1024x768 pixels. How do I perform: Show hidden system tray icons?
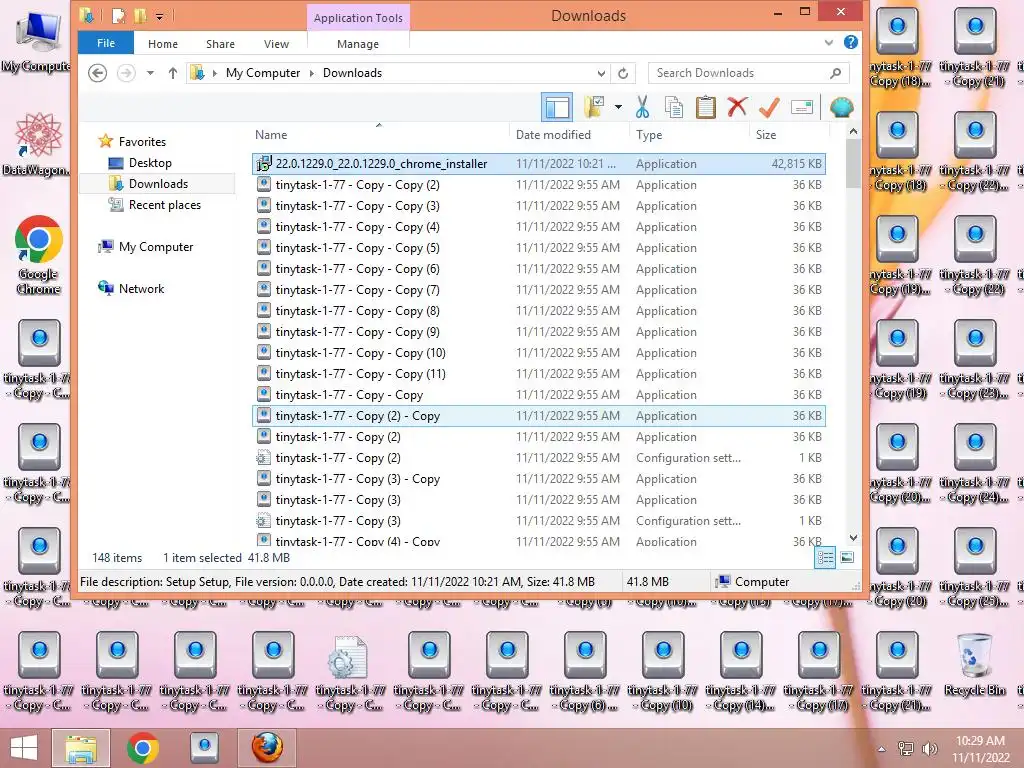coord(882,749)
